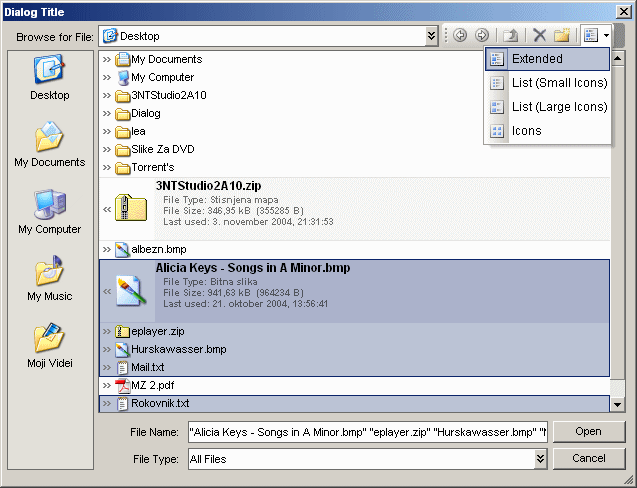The image size is (637, 488).
Task: Click the Forward navigation arrow
Action: coord(481,35)
